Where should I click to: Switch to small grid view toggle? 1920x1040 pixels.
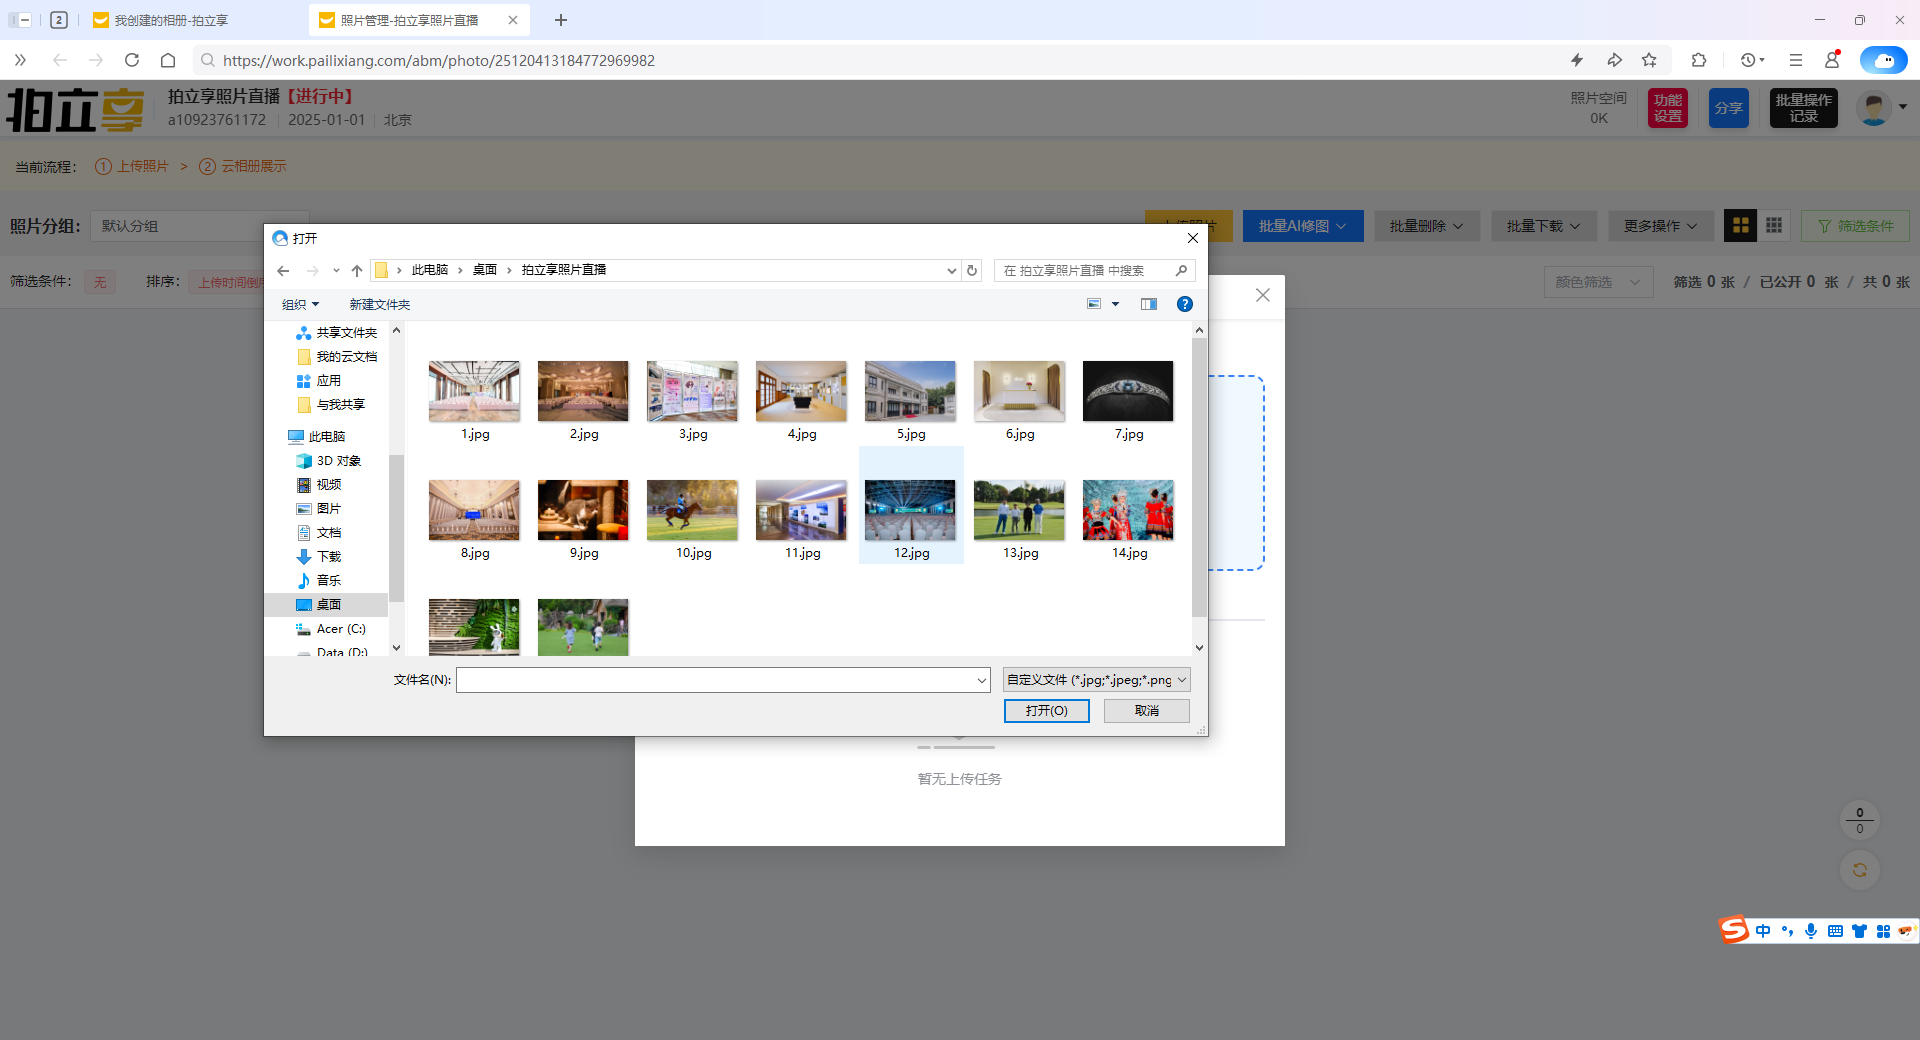click(1774, 226)
